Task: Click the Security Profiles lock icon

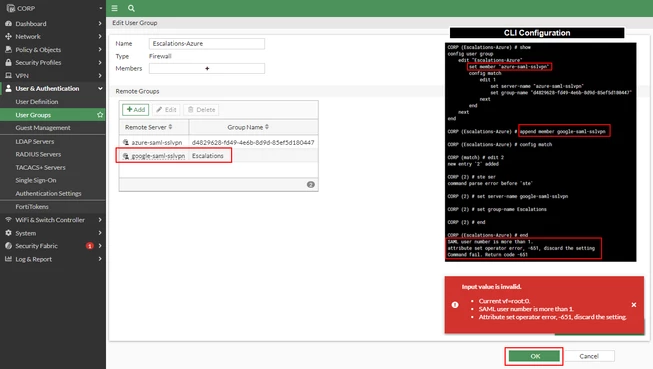Action: [x=8, y=62]
